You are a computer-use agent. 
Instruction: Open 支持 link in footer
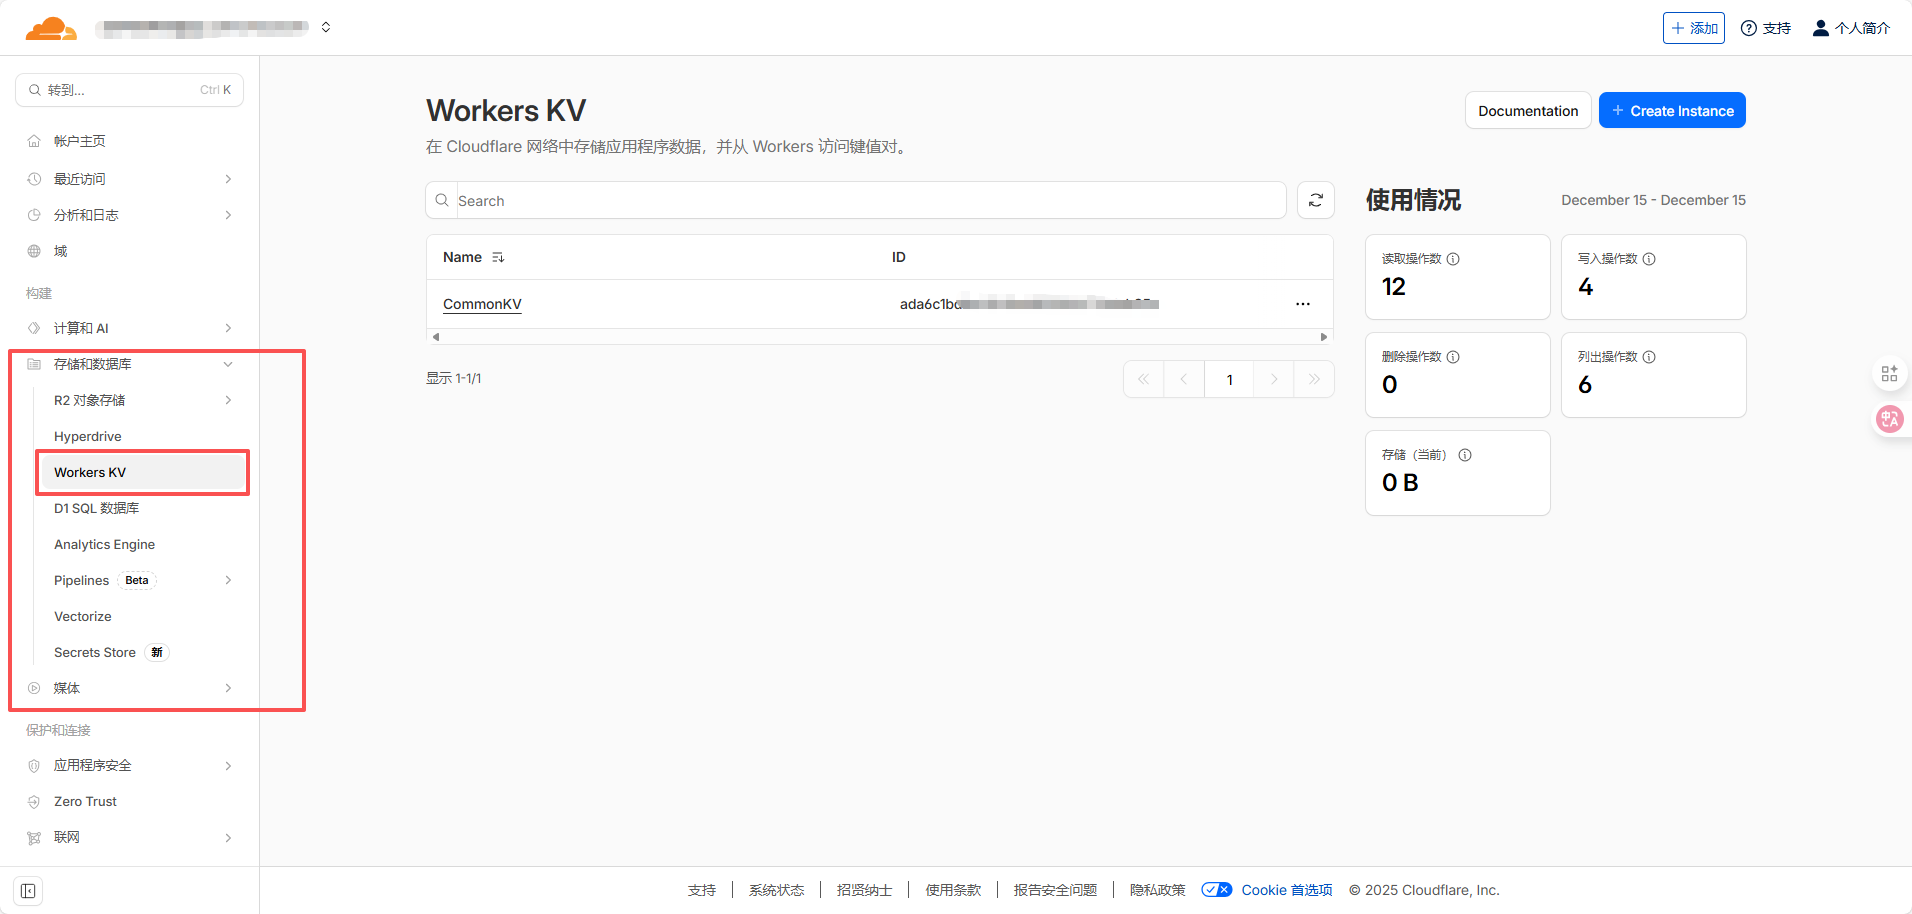(702, 890)
